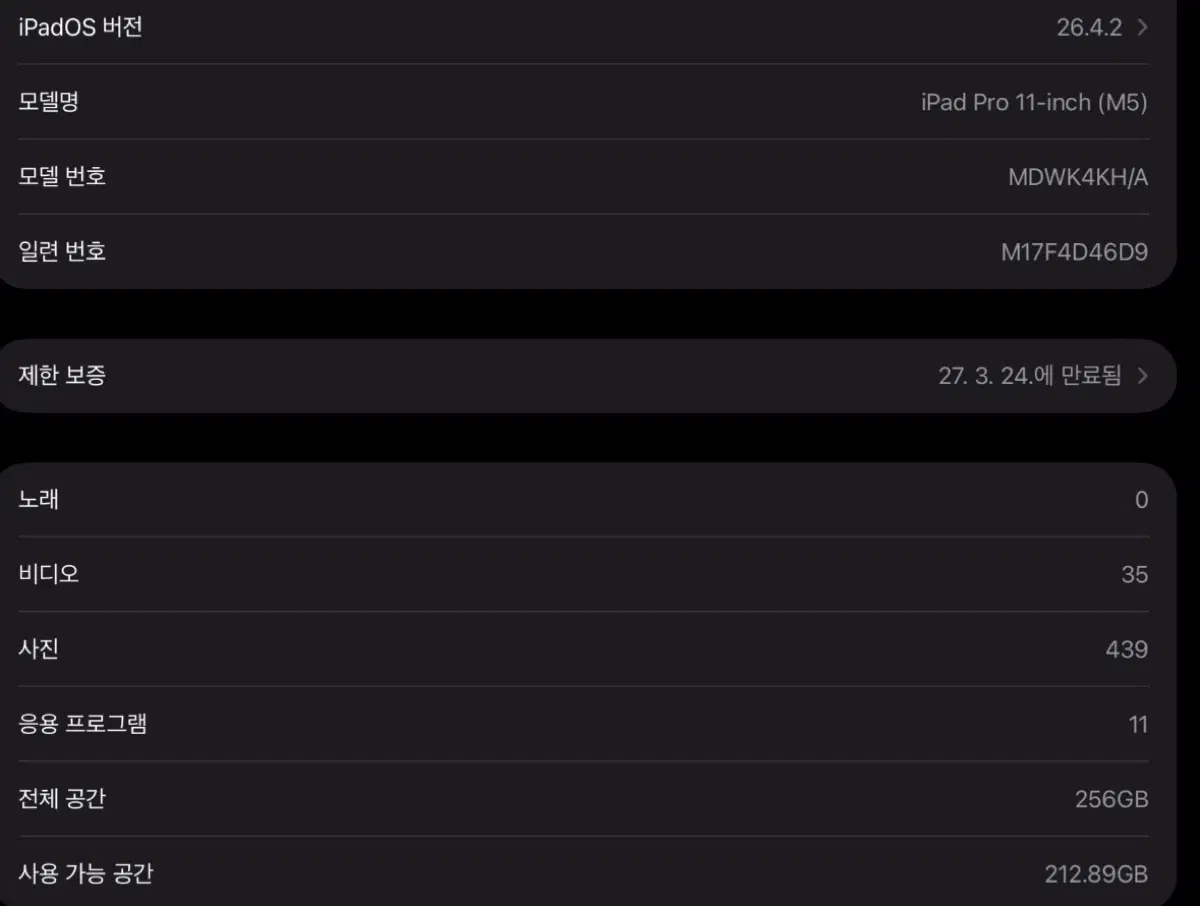The width and height of the screenshot is (1200, 906).
Task: Select the 사용 가능 공간 label
Action: (x=85, y=874)
